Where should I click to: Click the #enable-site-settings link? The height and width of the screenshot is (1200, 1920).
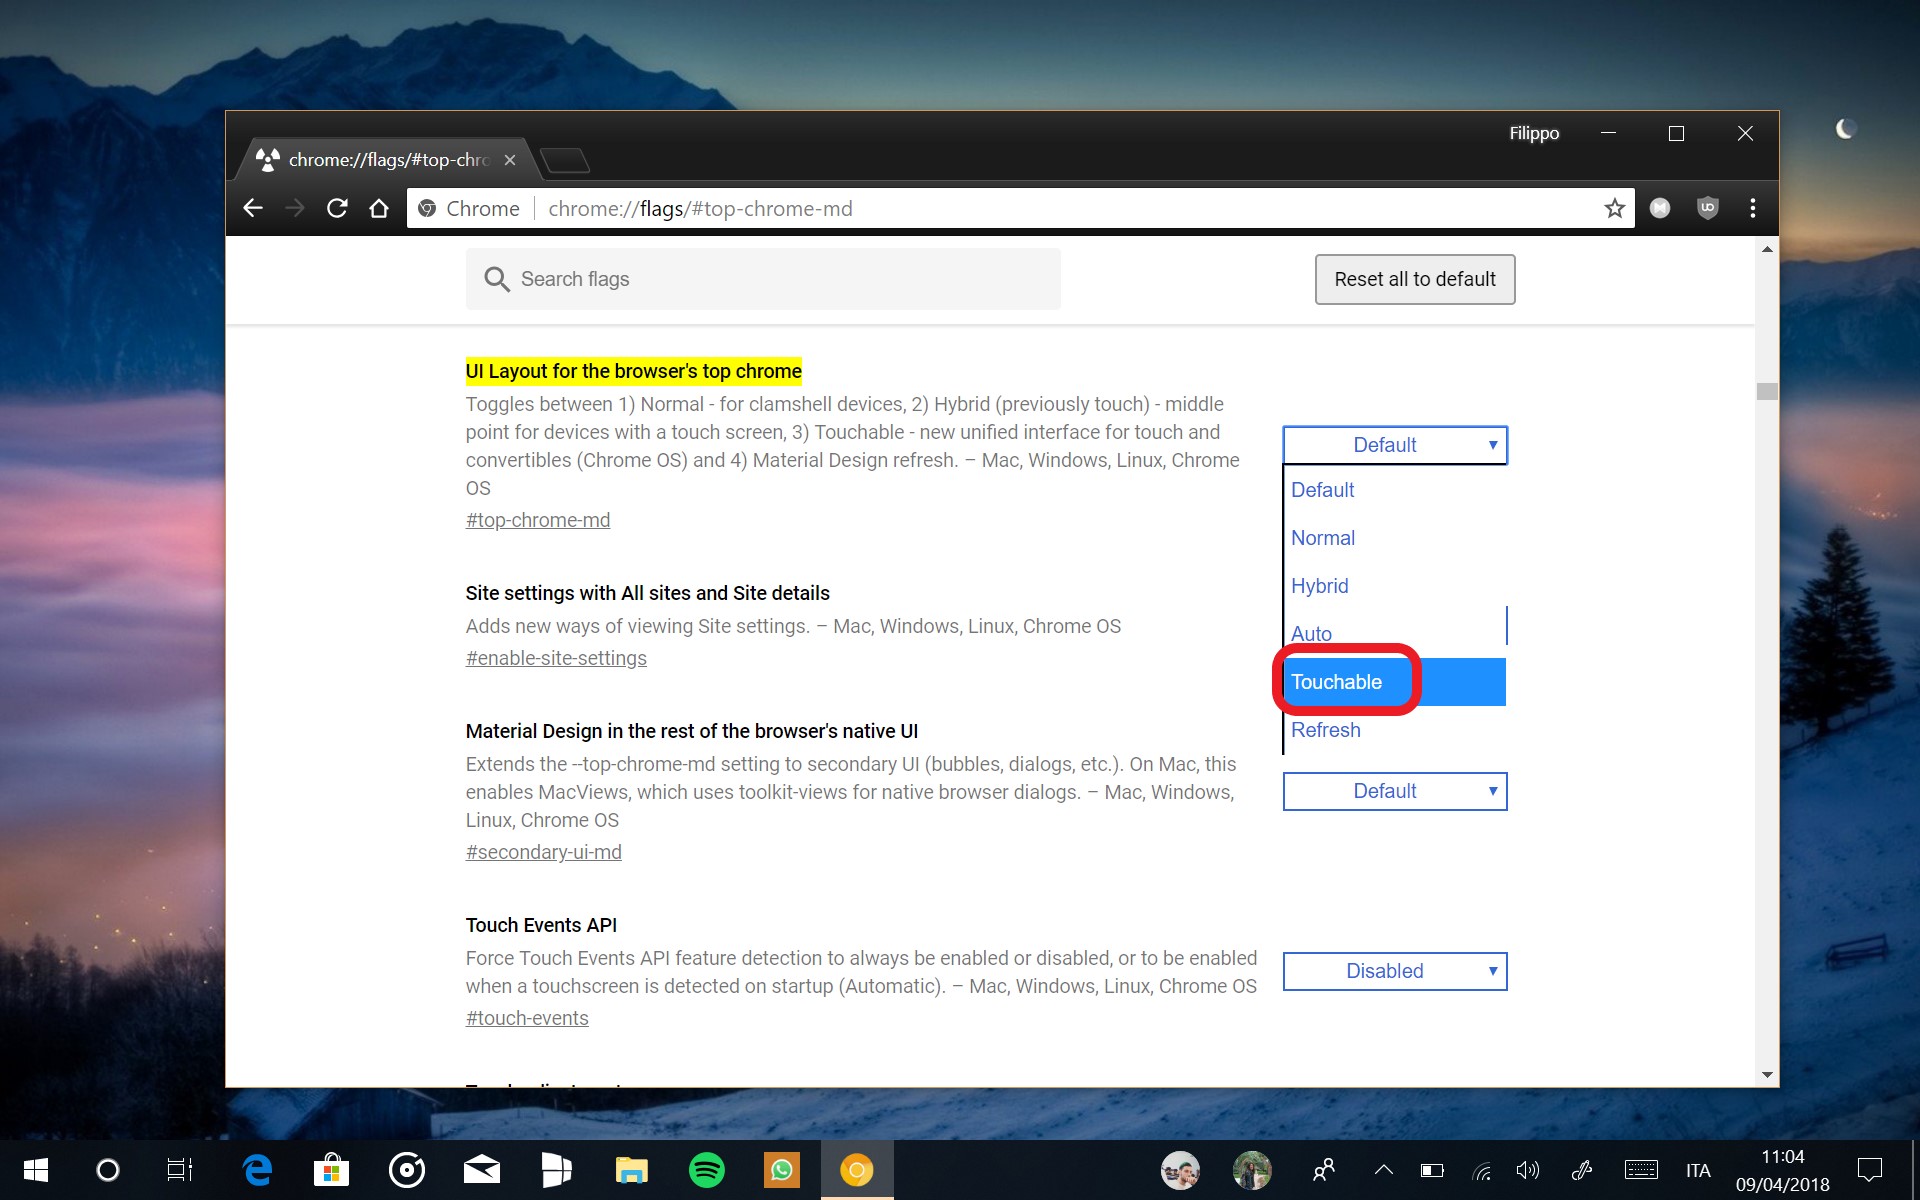tap(556, 657)
